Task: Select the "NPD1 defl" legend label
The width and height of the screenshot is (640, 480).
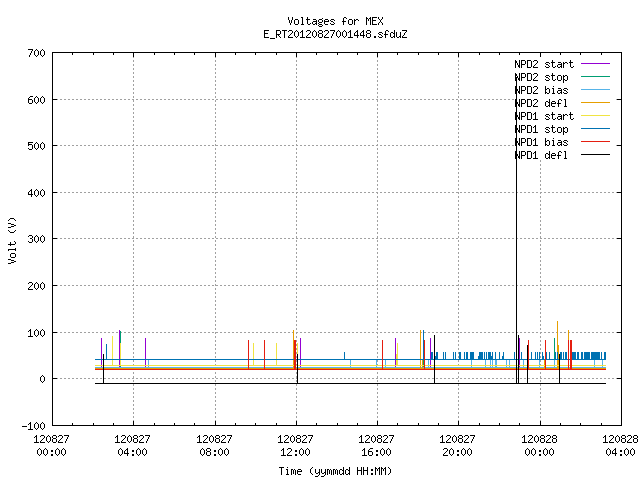Action: pos(541,156)
